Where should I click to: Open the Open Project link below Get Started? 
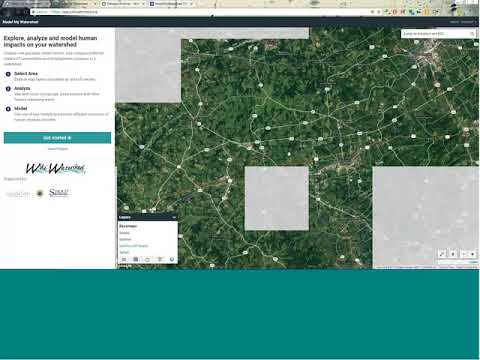tap(58, 149)
